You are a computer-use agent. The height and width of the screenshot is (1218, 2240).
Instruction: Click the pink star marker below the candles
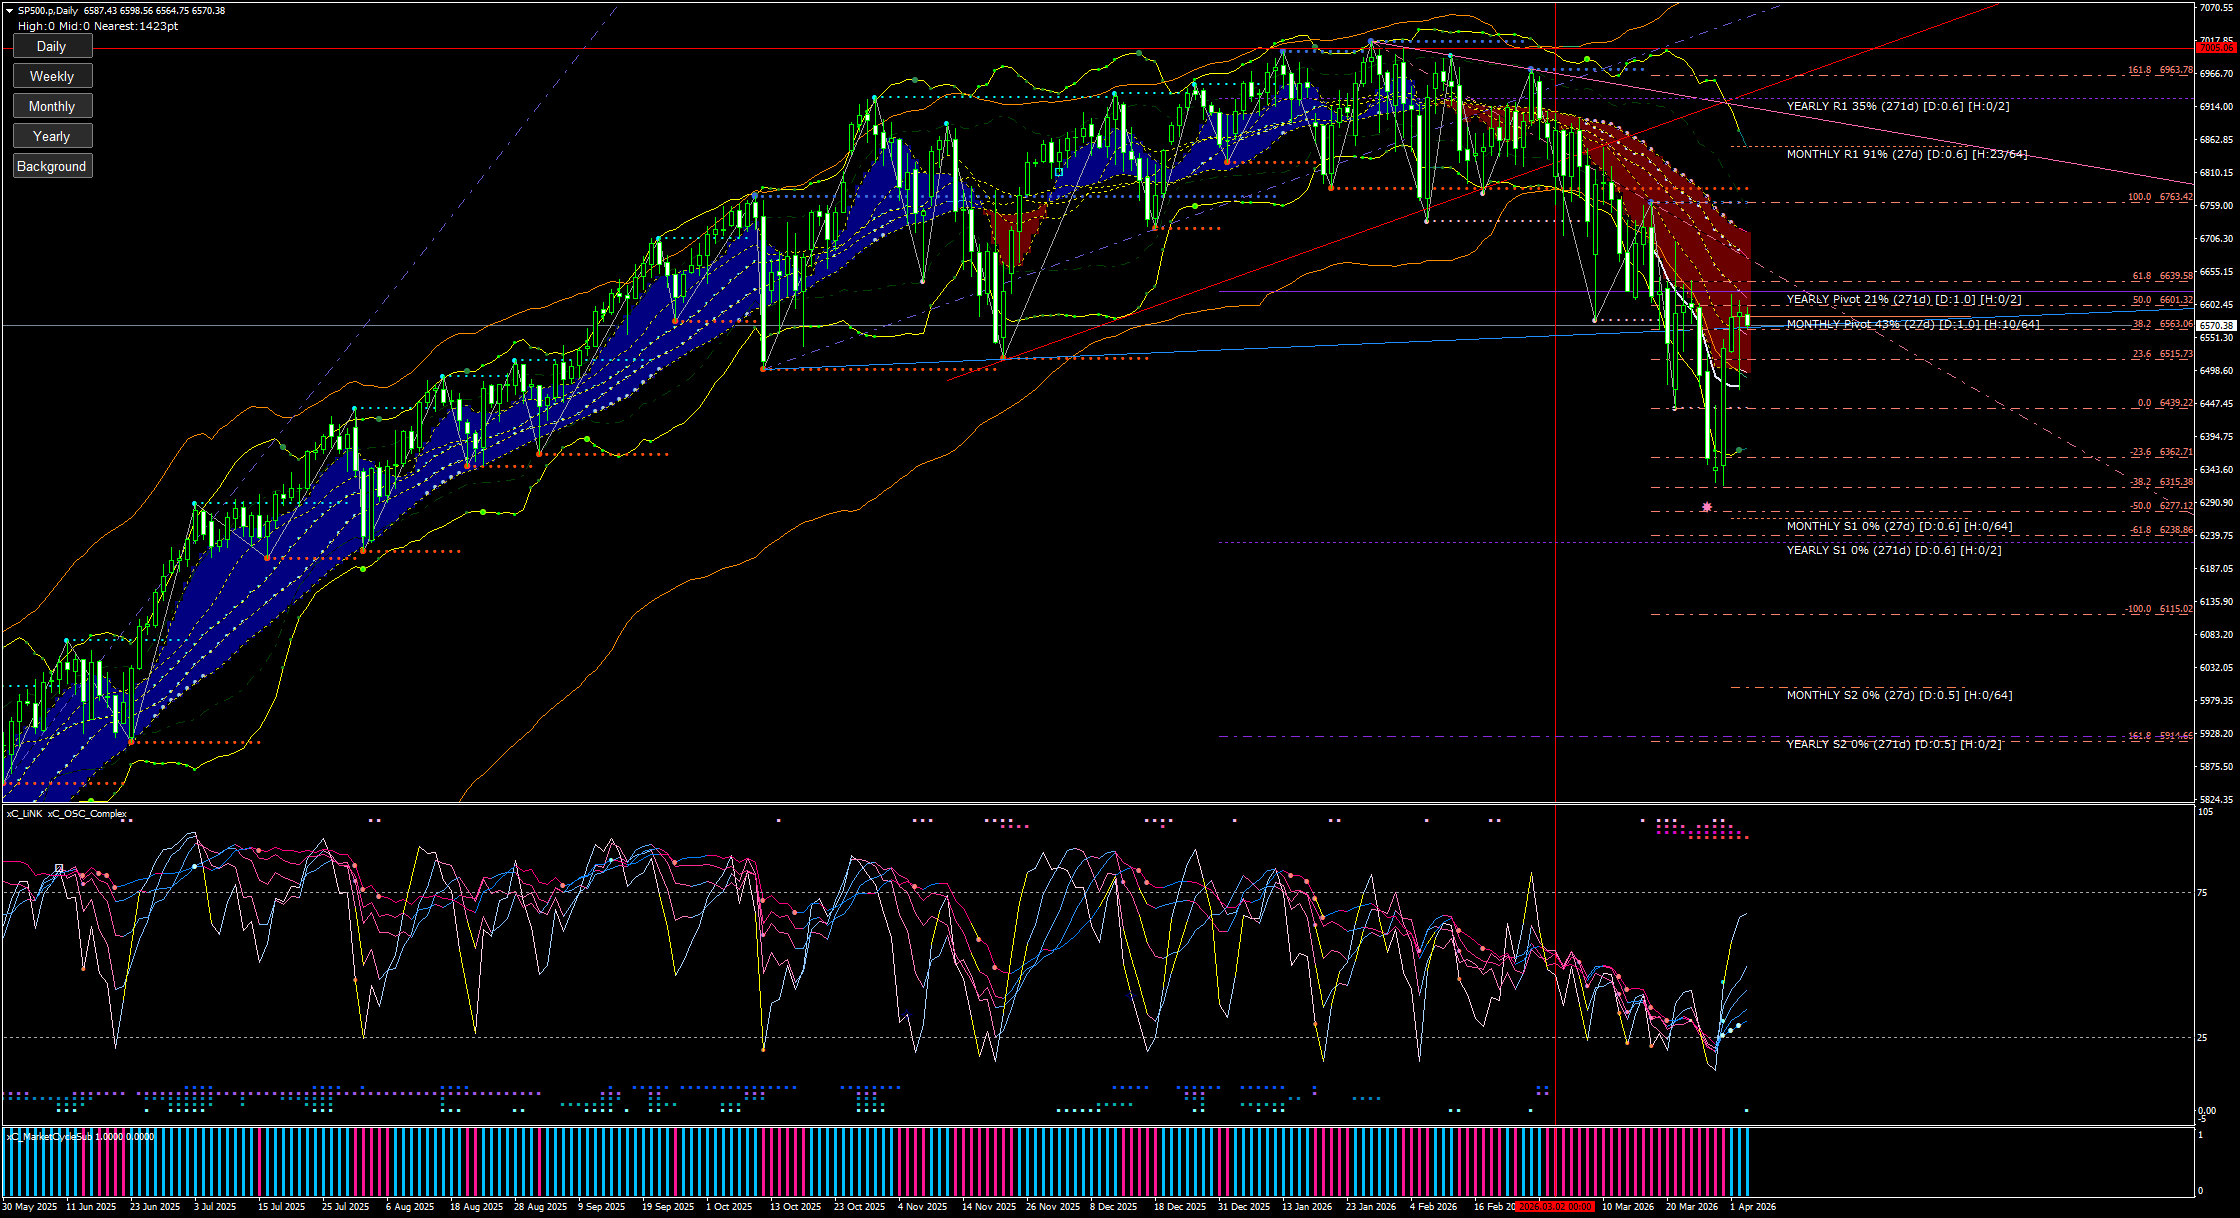(1706, 507)
